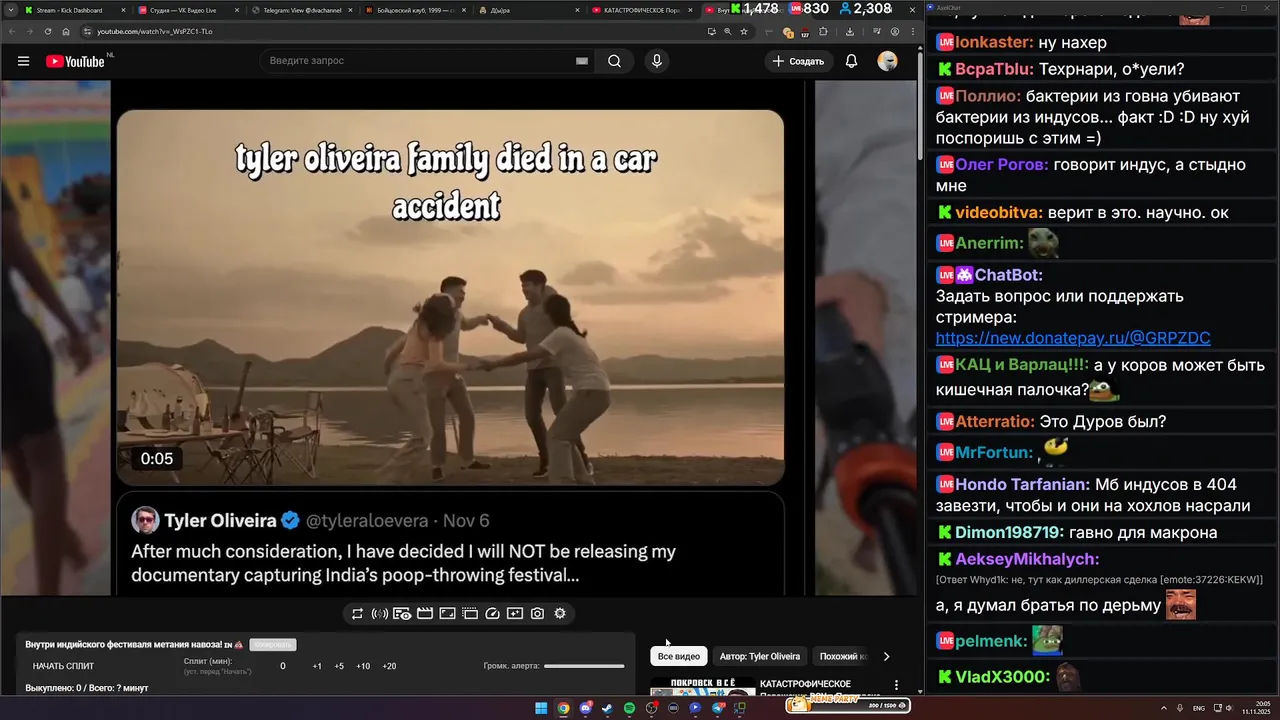Click the Meme Party 800/1500 widget
1280x720 pixels.
(848, 705)
